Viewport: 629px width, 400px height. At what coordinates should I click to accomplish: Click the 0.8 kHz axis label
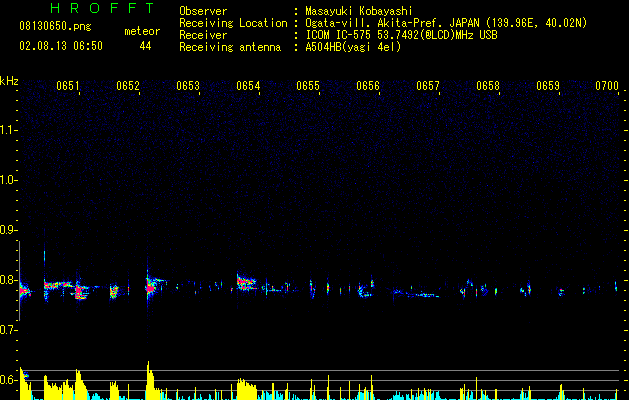coord(8,280)
